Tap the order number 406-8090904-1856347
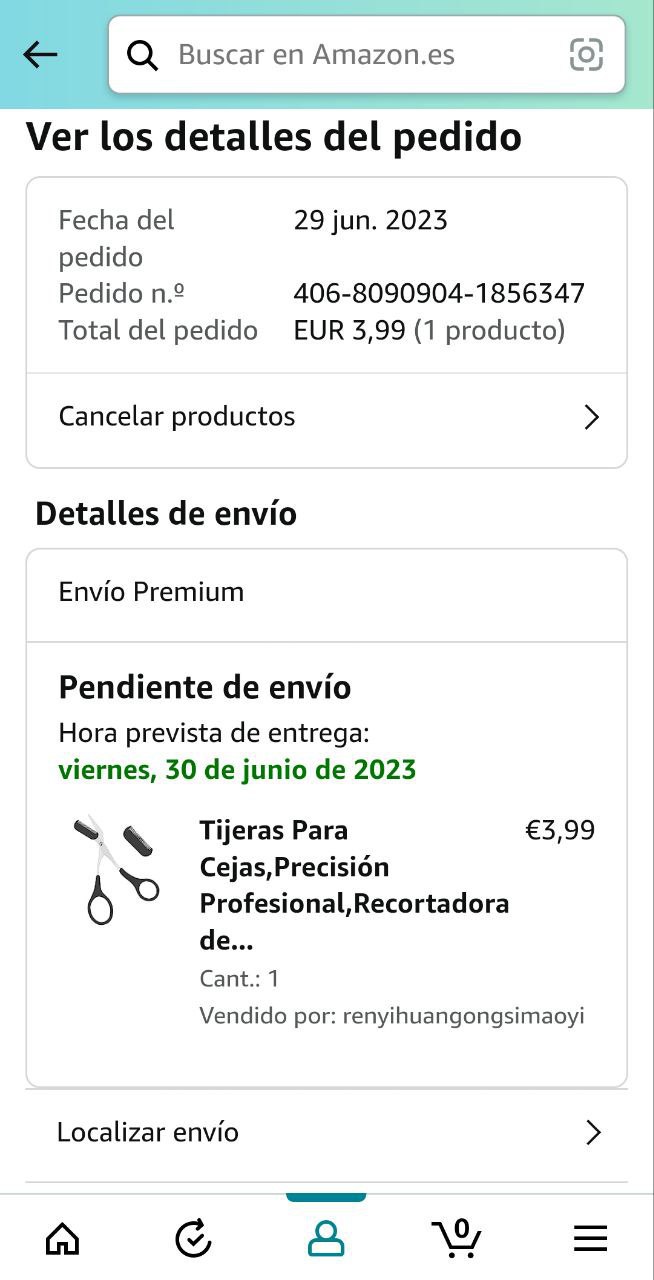The height and width of the screenshot is (1280, 654). coord(439,294)
